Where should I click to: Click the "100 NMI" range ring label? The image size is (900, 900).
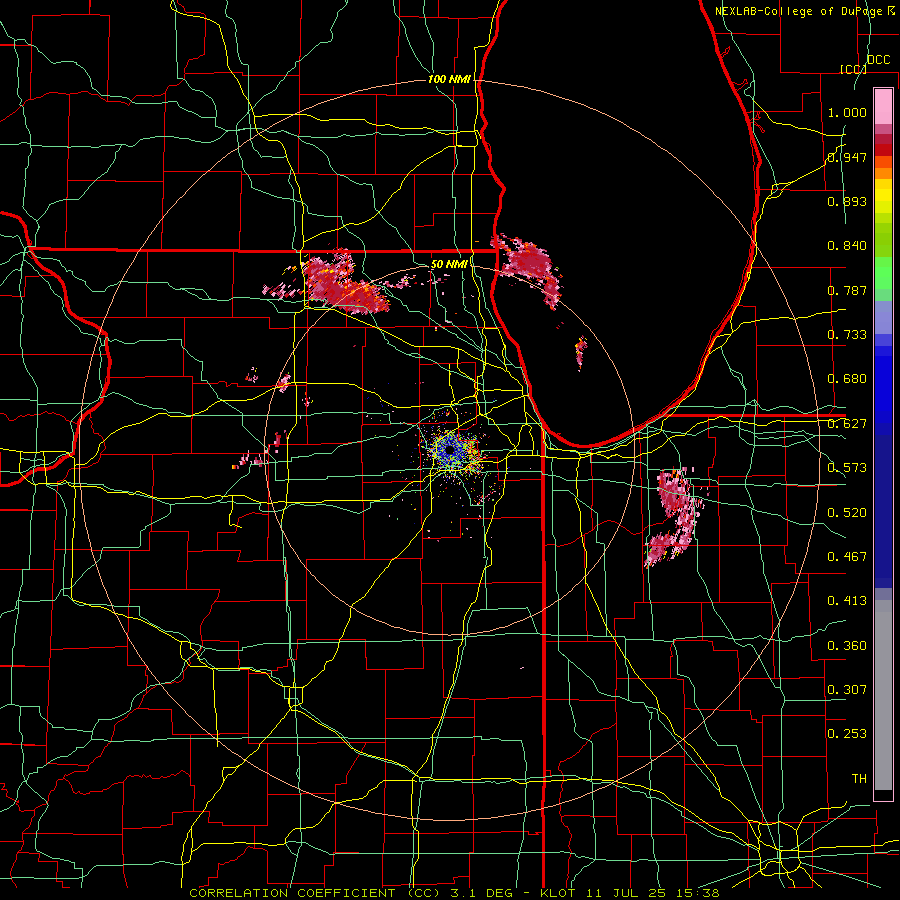(449, 79)
